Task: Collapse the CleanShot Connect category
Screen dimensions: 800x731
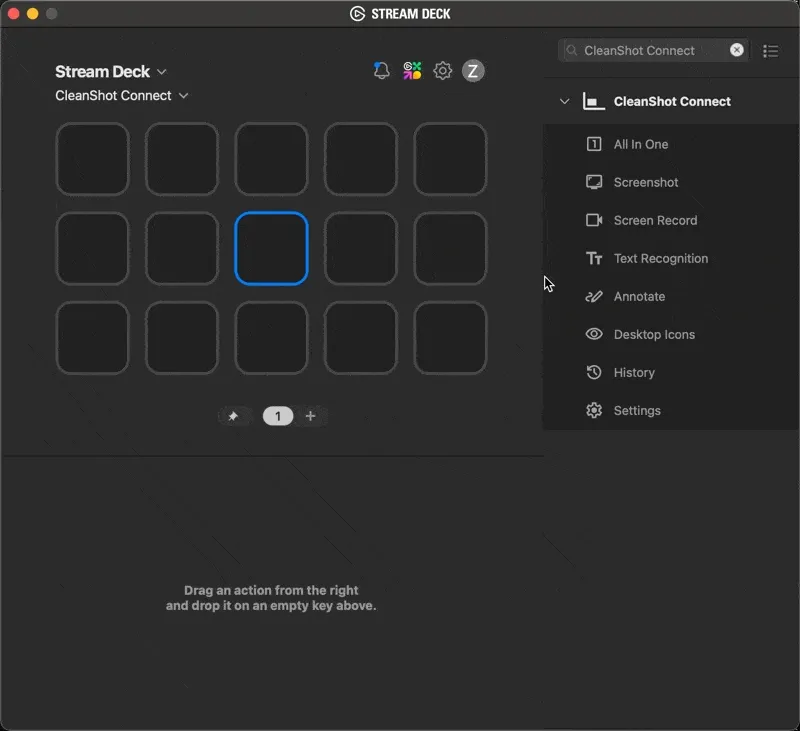Action: (x=564, y=101)
